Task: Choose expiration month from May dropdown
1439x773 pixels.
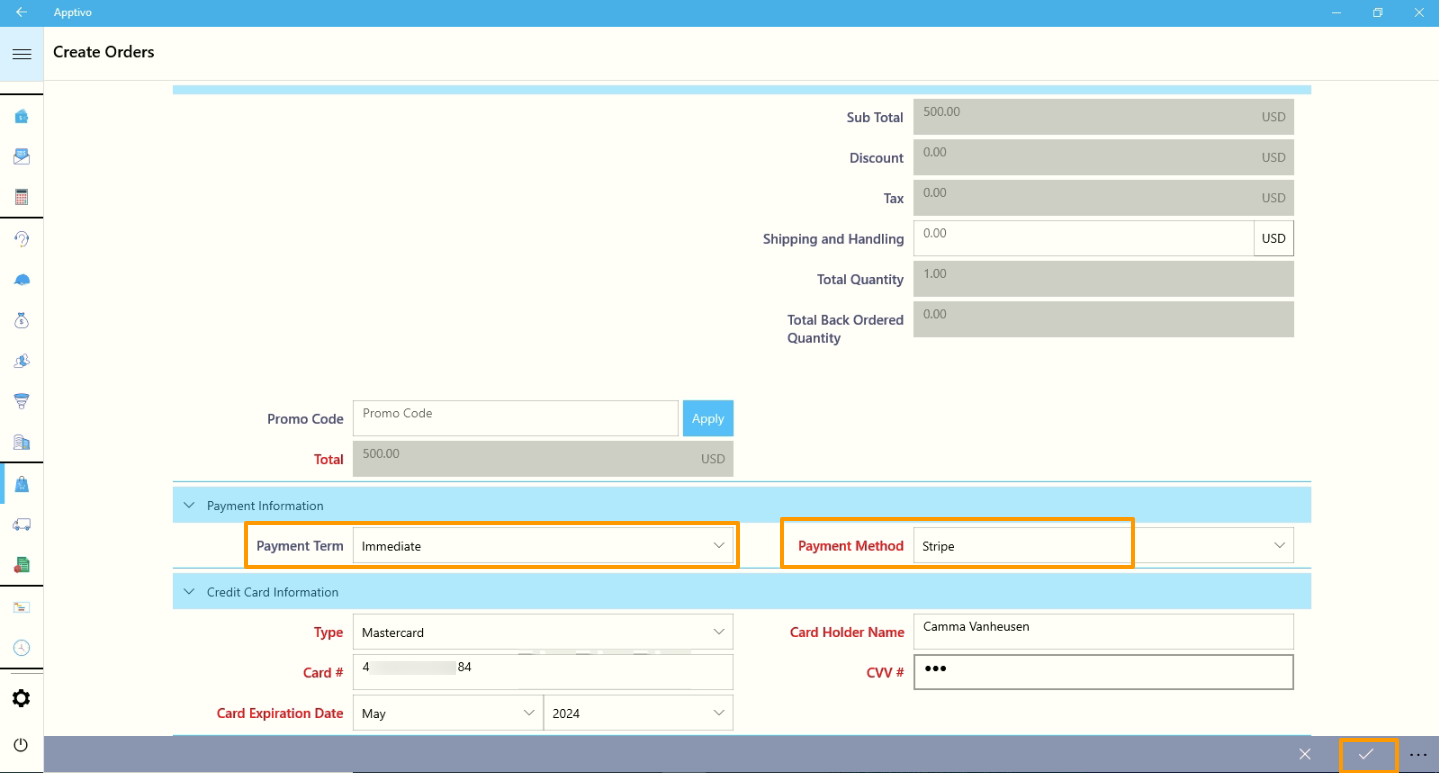Action: (447, 713)
